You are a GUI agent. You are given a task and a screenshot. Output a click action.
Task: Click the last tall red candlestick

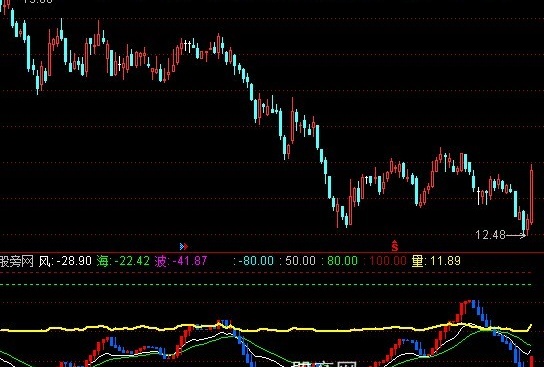532,194
